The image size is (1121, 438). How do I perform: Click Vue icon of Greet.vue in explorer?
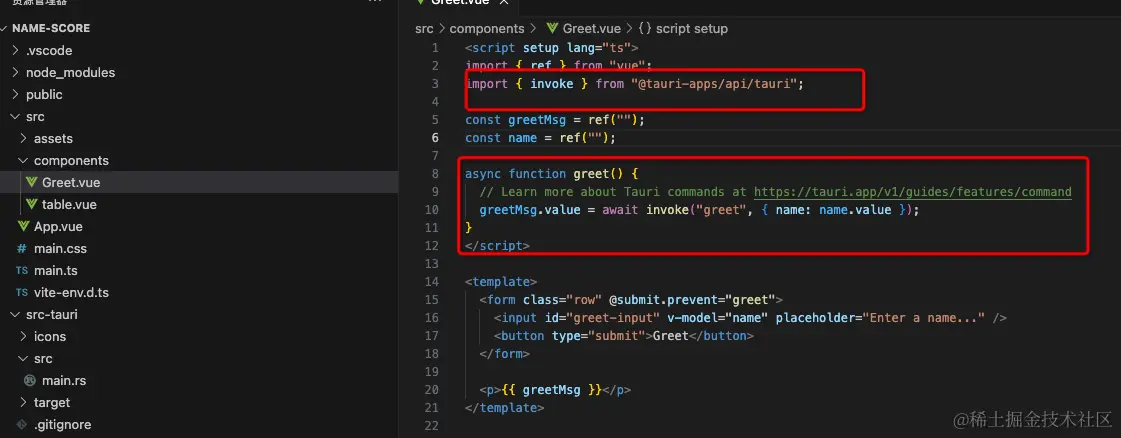pyautogui.click(x=31, y=183)
